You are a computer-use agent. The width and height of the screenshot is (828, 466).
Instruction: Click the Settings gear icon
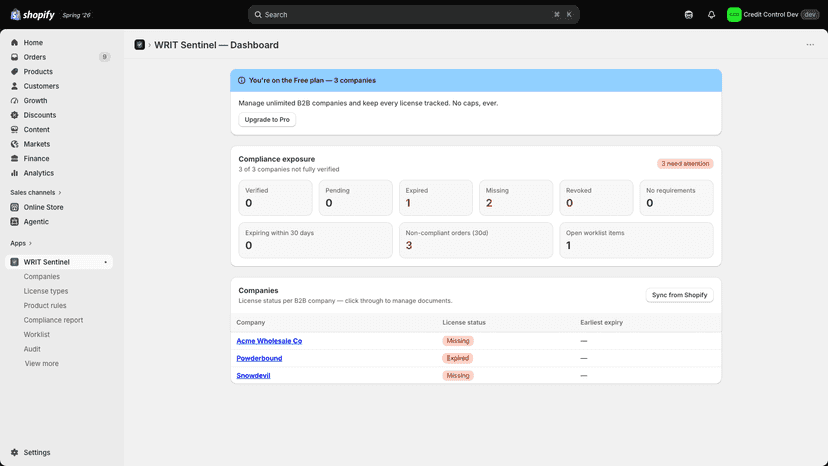coord(14,452)
